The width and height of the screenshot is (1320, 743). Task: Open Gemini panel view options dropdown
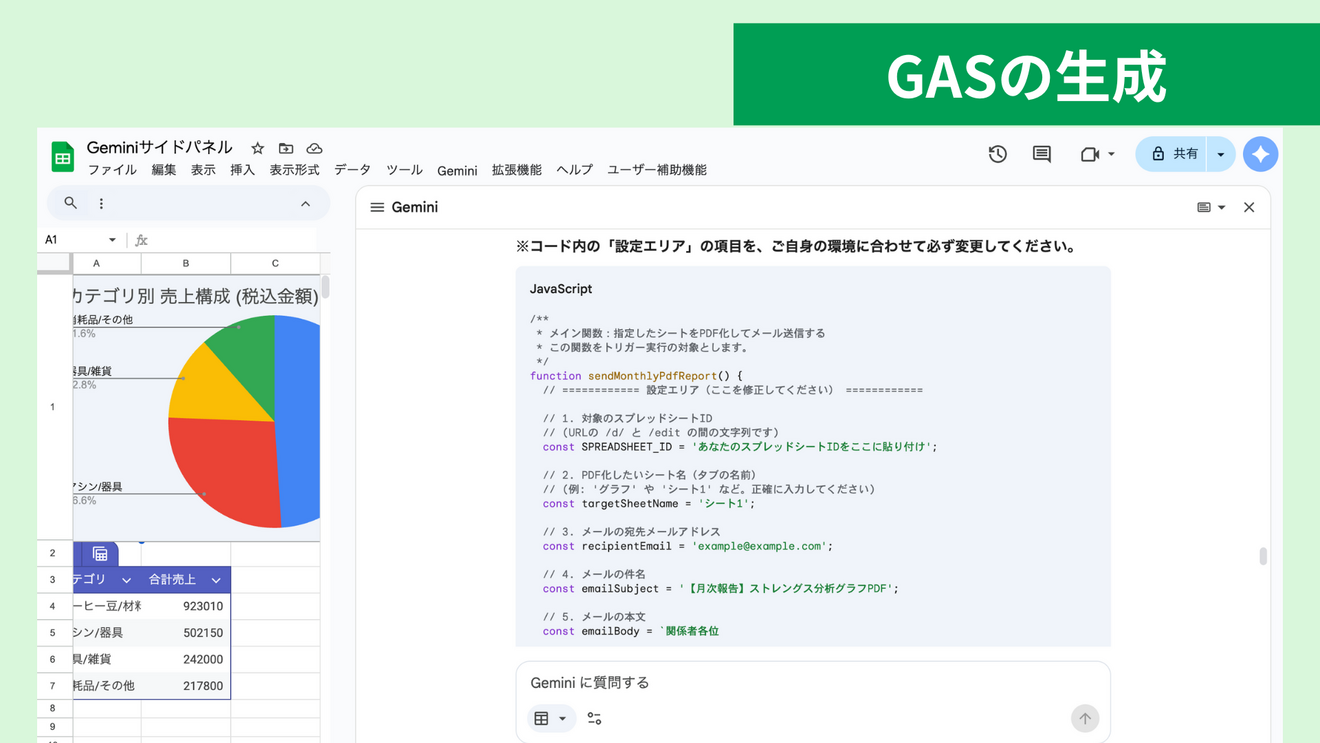1211,207
